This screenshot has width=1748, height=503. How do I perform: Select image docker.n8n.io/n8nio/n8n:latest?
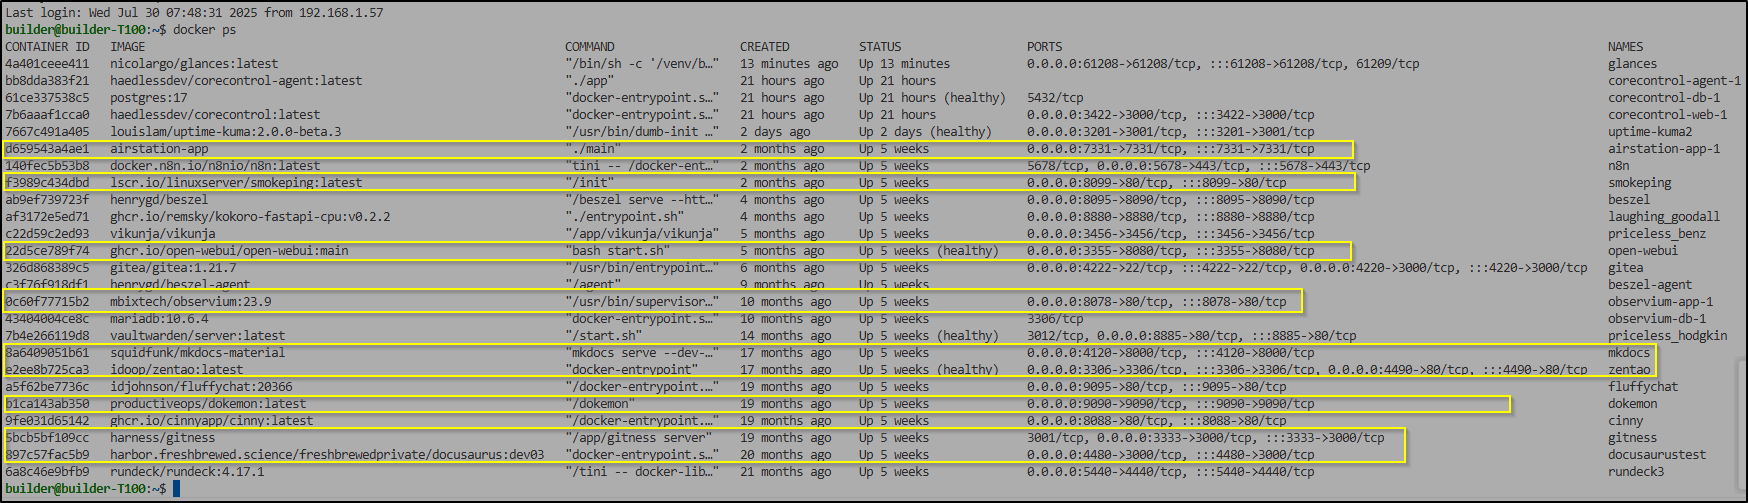pos(215,166)
